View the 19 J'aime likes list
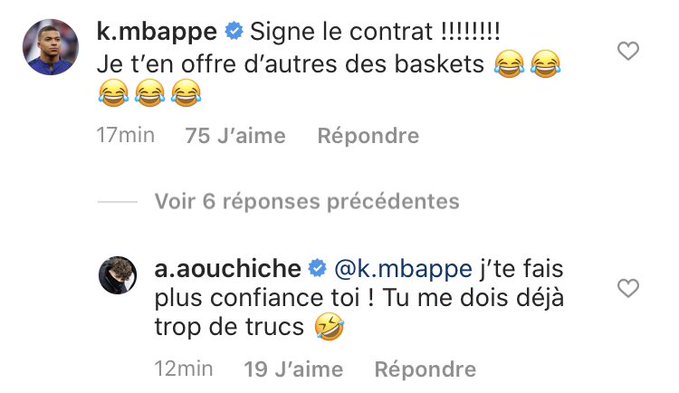This screenshot has width=679, height=393. click(294, 370)
